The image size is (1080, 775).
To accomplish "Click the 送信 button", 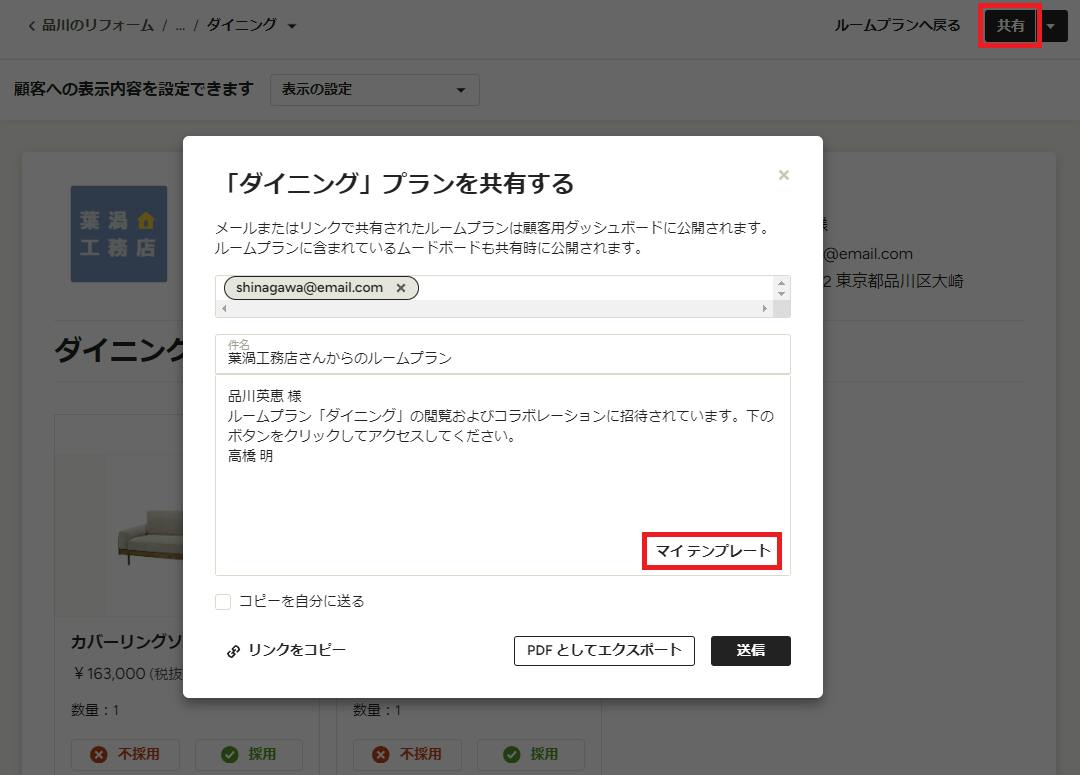I will [751, 650].
